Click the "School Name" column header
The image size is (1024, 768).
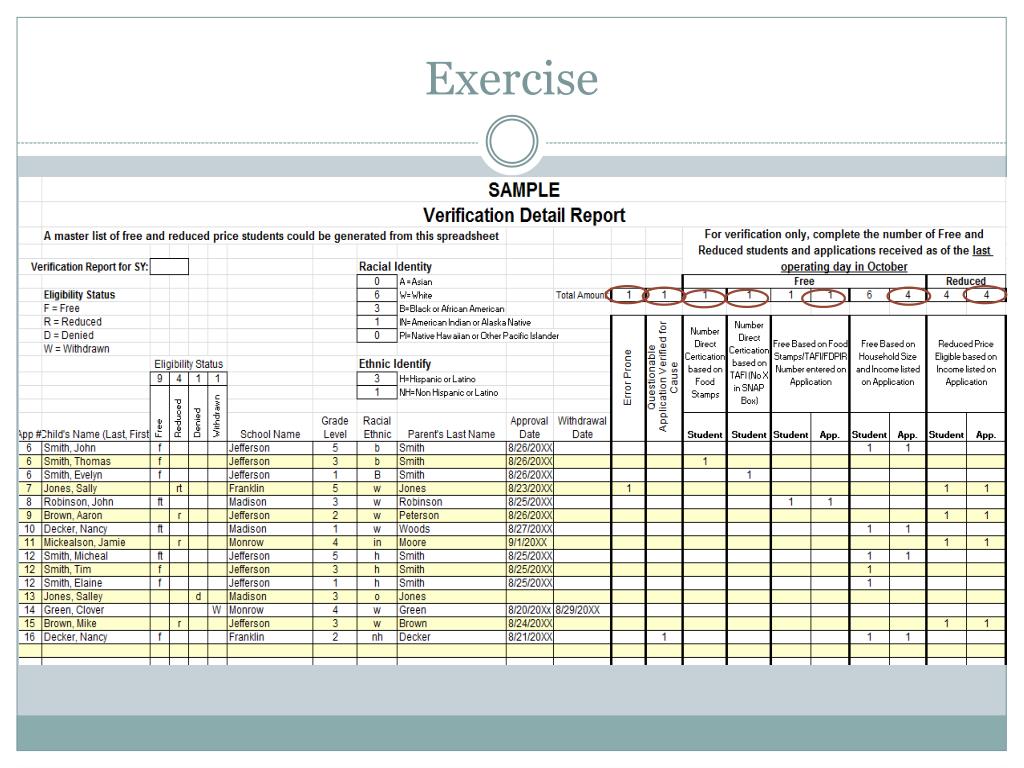(270, 434)
